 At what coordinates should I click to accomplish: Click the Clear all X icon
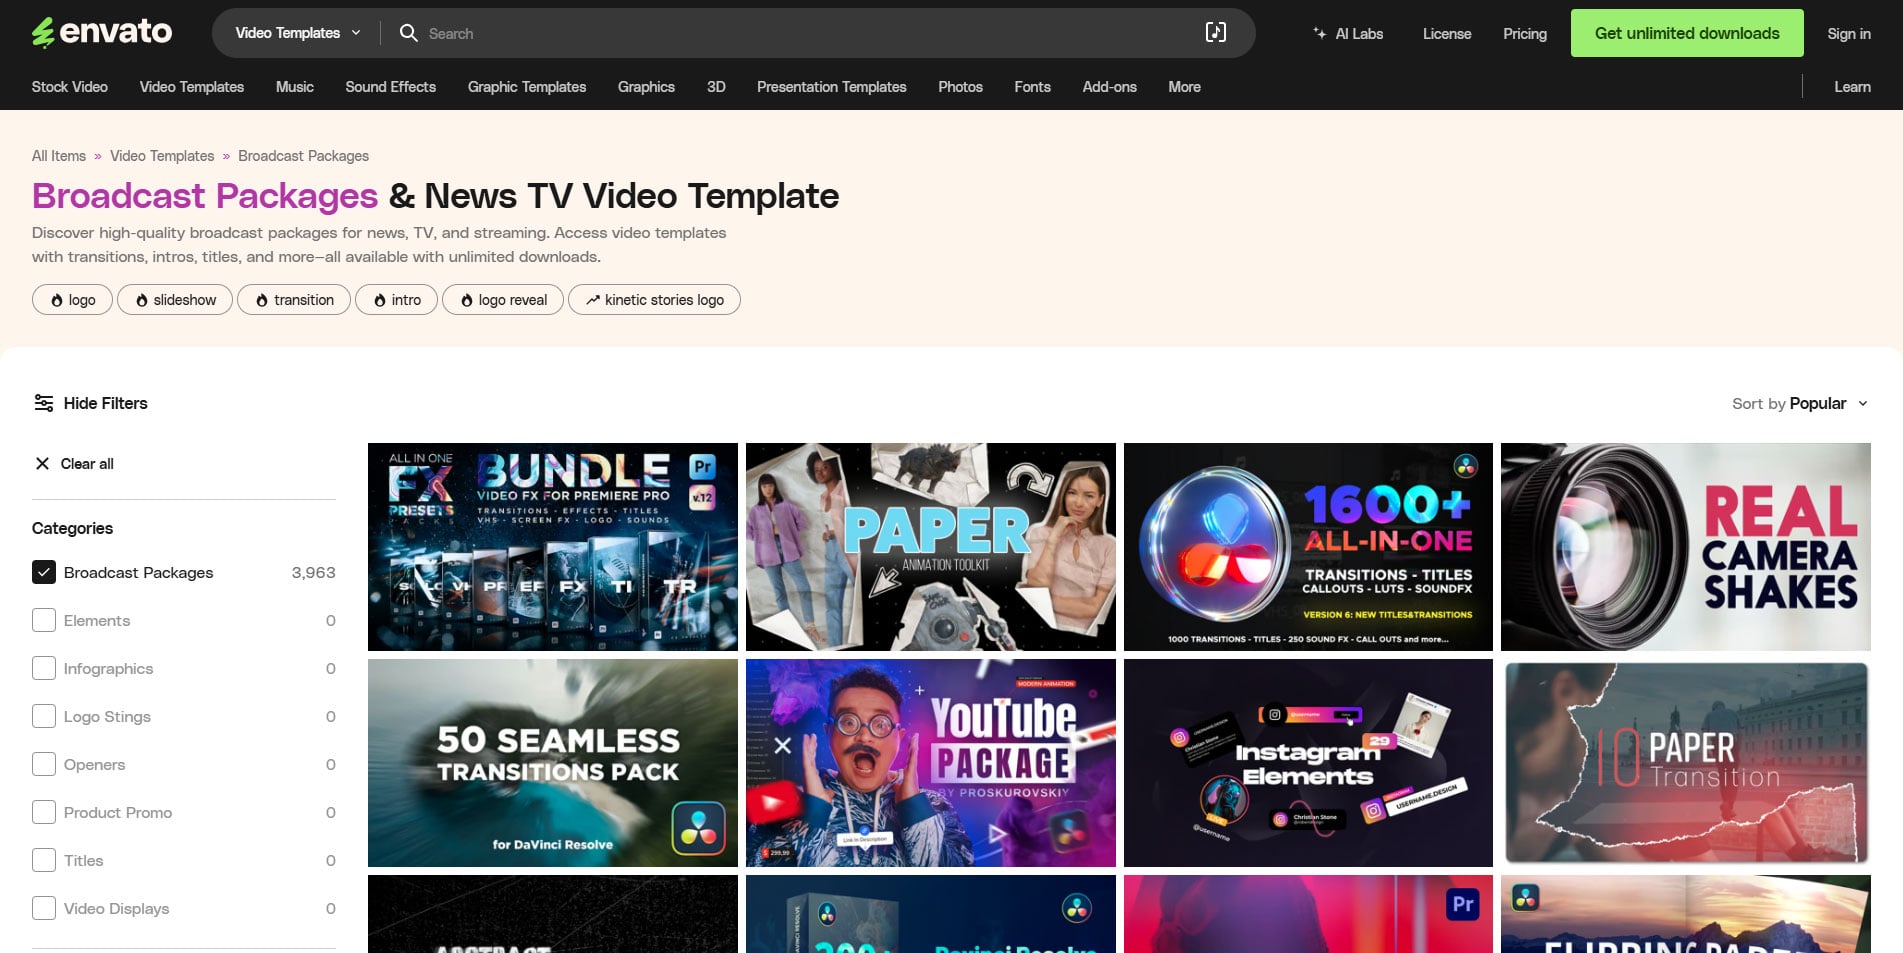pyautogui.click(x=42, y=463)
